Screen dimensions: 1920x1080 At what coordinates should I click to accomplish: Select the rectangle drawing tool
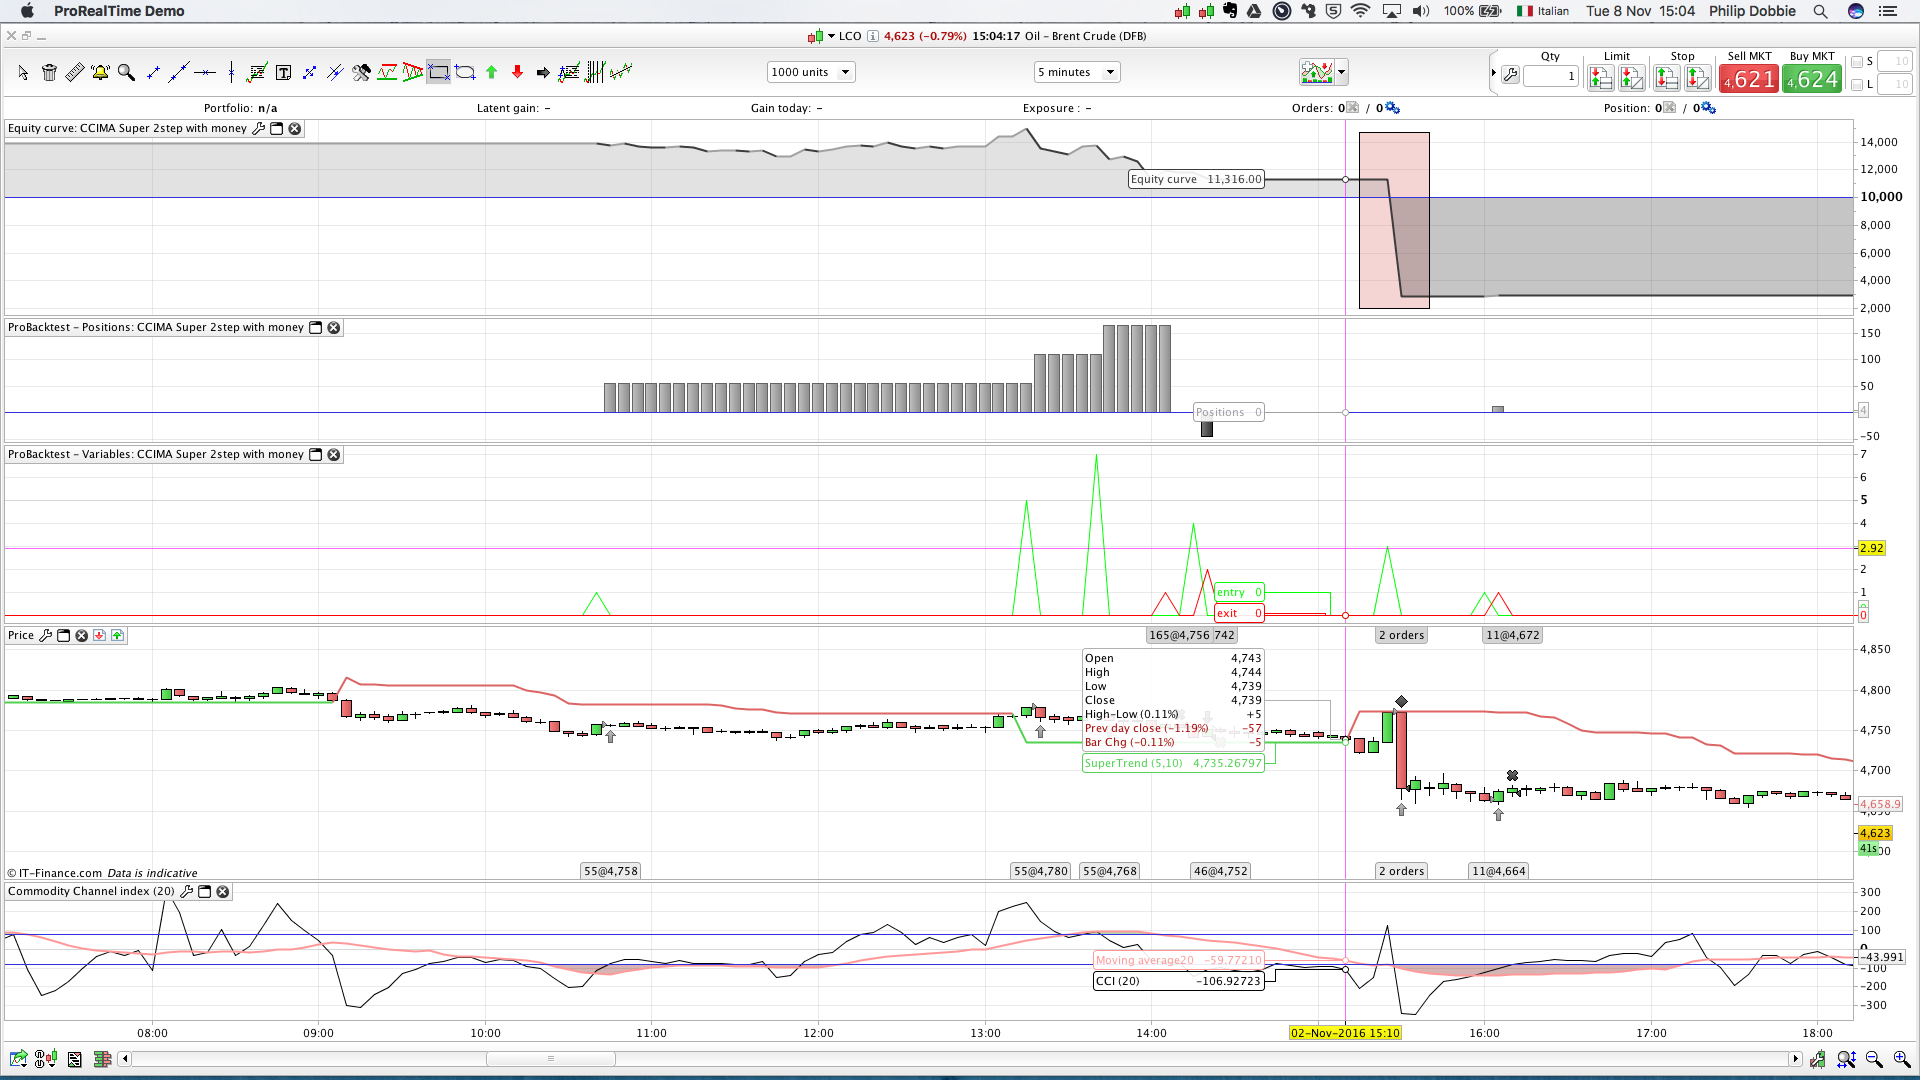[438, 72]
